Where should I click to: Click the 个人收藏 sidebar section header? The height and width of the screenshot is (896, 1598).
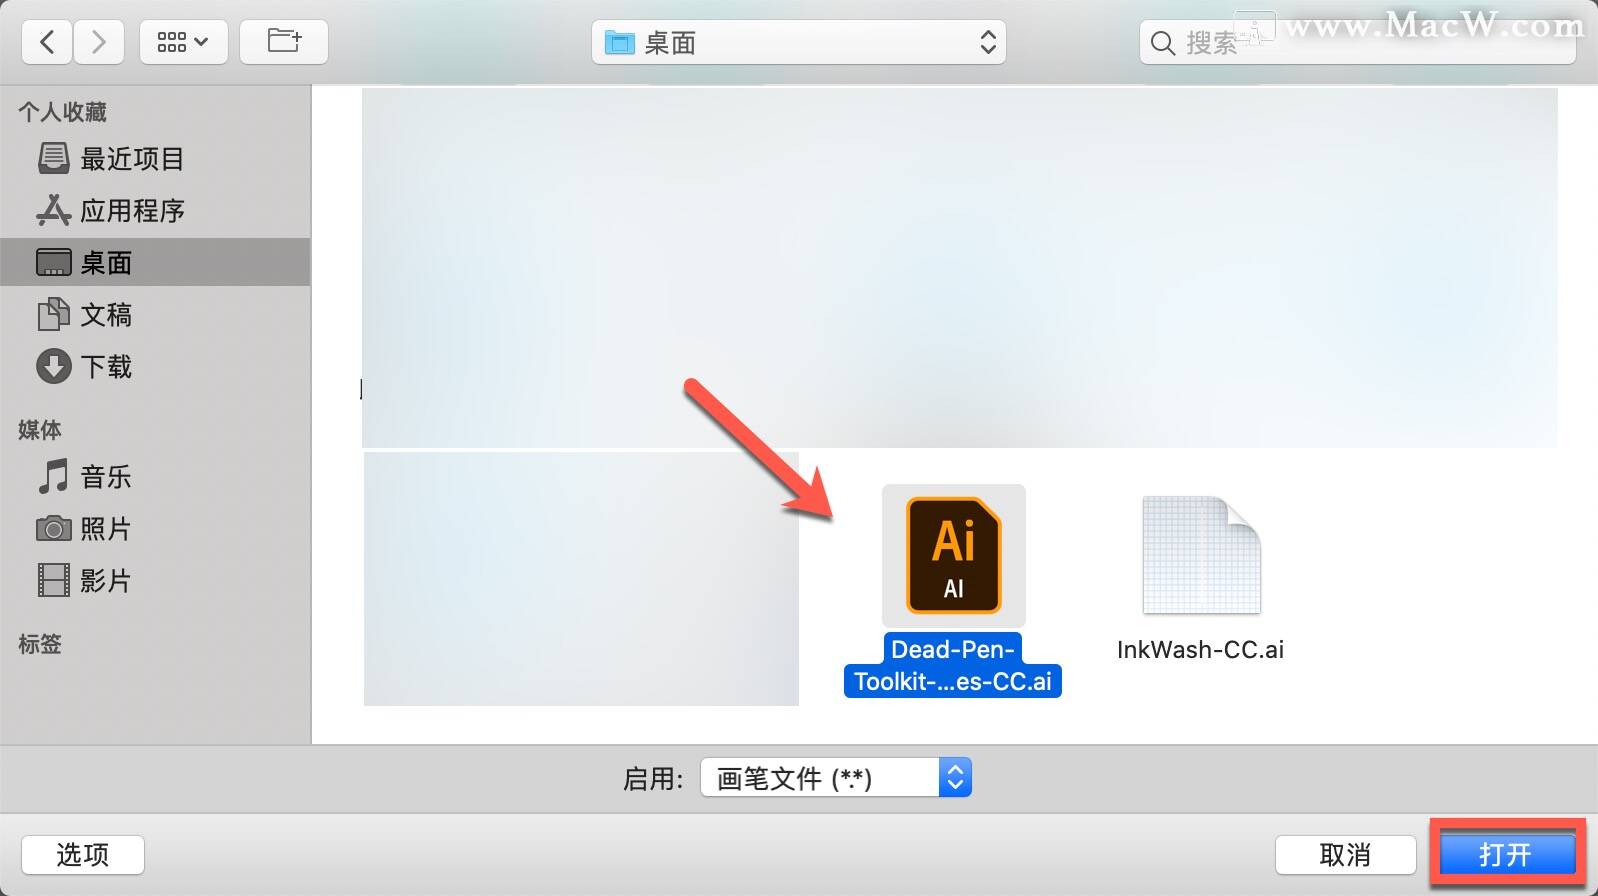[62, 112]
